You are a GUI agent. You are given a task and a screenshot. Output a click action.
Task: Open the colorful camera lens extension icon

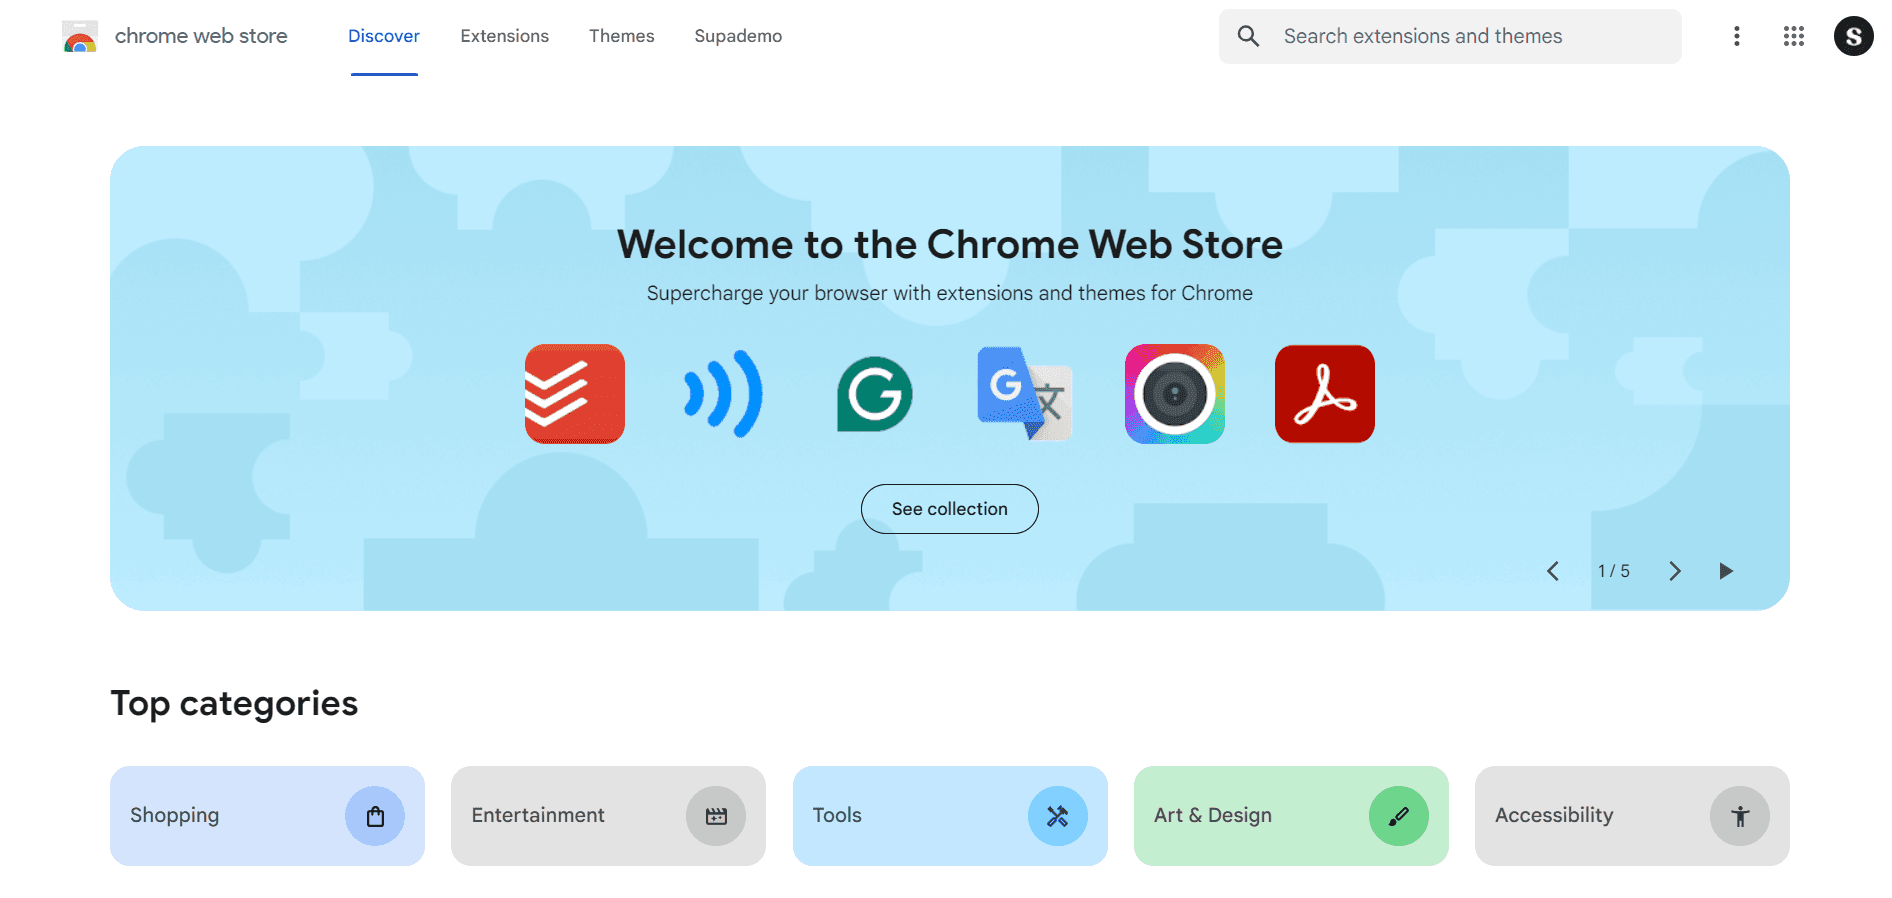(1175, 394)
